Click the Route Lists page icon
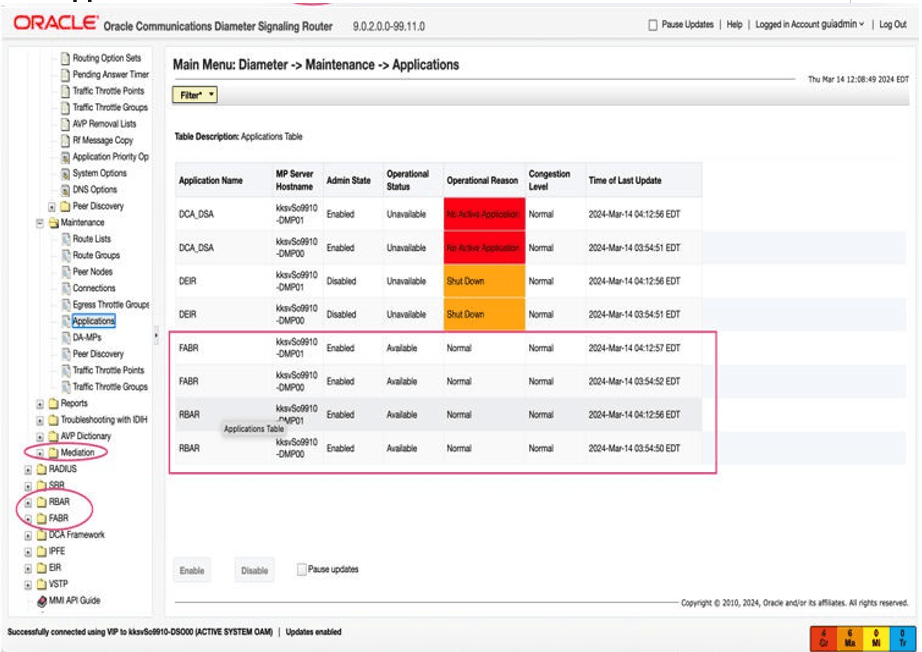This screenshot has height=652, width=922. [x=66, y=239]
